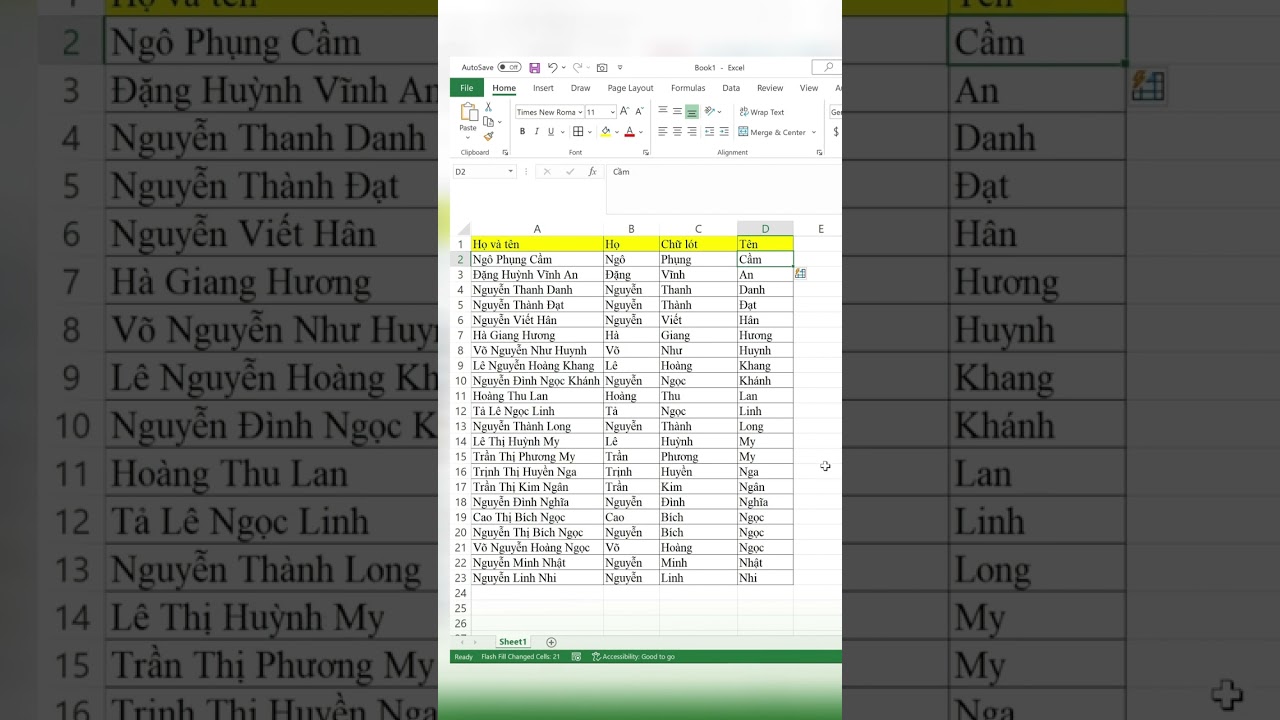Open Font Color dropdown arrow

[x=641, y=132]
